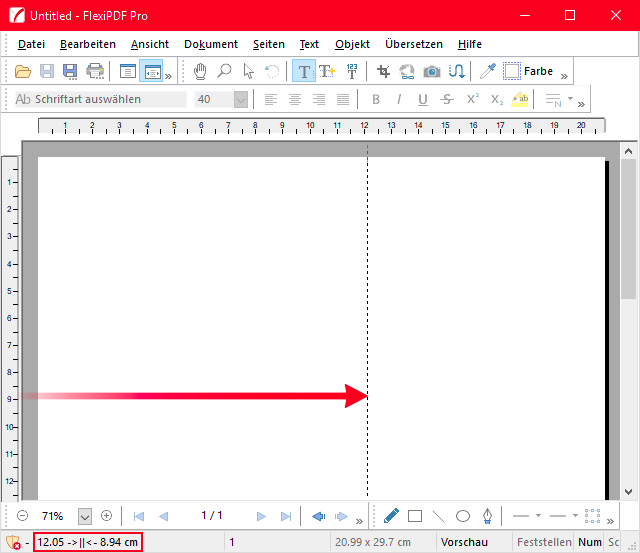Image resolution: width=640 pixels, height=553 pixels.
Task: Click the print icon
Action: click(95, 71)
